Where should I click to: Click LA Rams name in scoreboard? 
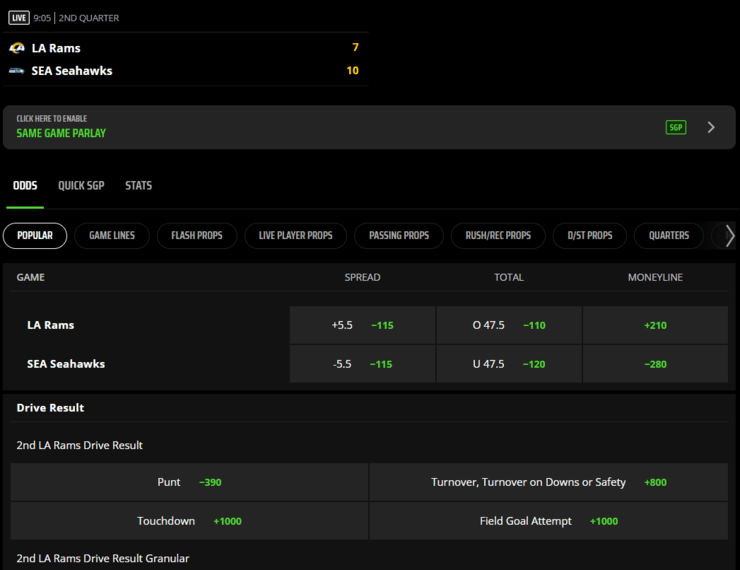[56, 48]
